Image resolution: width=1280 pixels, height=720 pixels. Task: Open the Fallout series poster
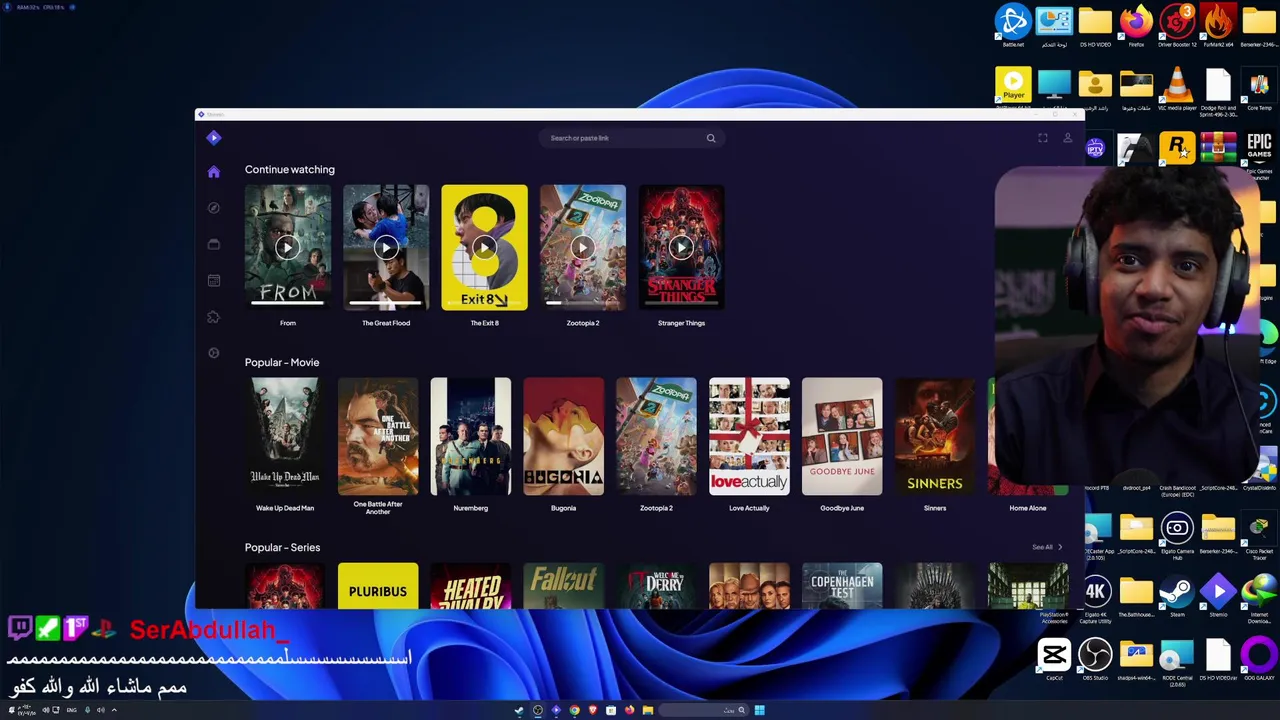(563, 585)
